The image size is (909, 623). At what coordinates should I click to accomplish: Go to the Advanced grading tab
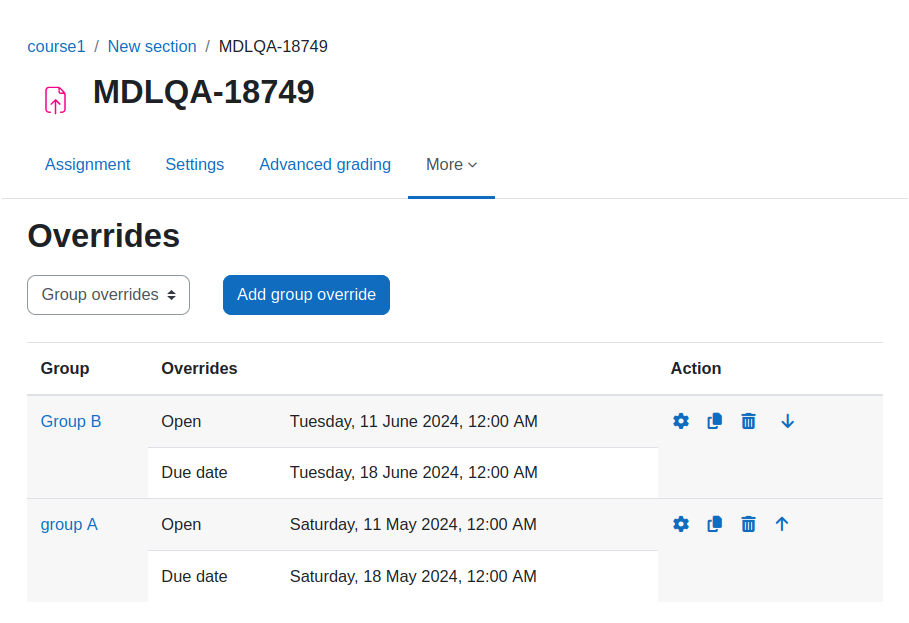tap(325, 165)
